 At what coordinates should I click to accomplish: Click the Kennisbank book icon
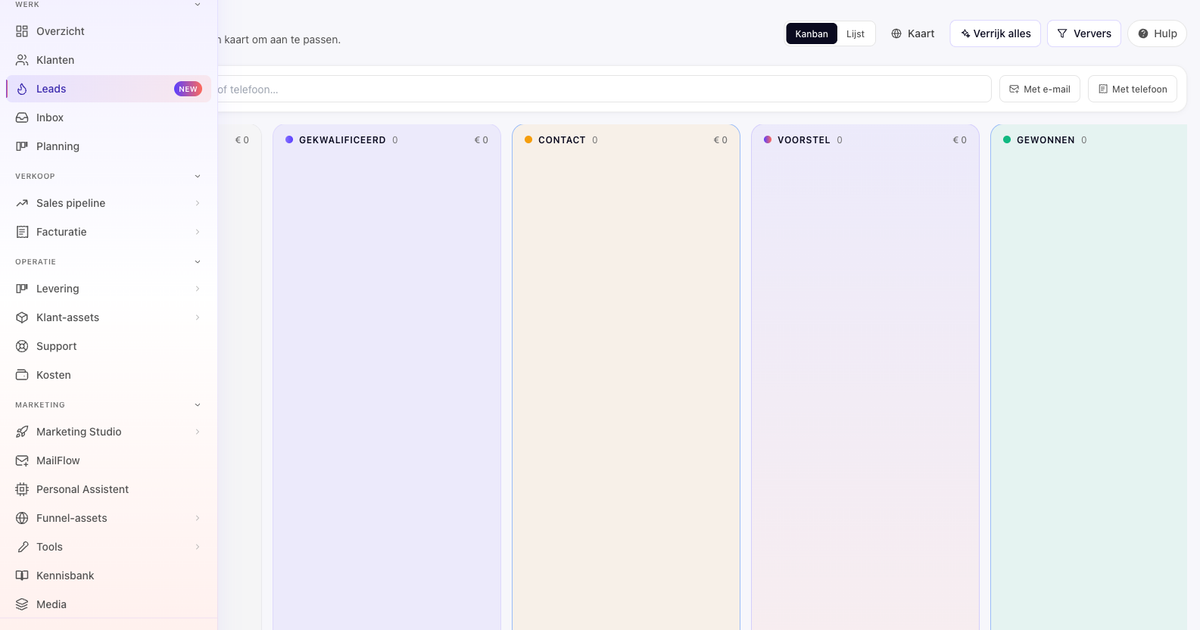pos(22,576)
